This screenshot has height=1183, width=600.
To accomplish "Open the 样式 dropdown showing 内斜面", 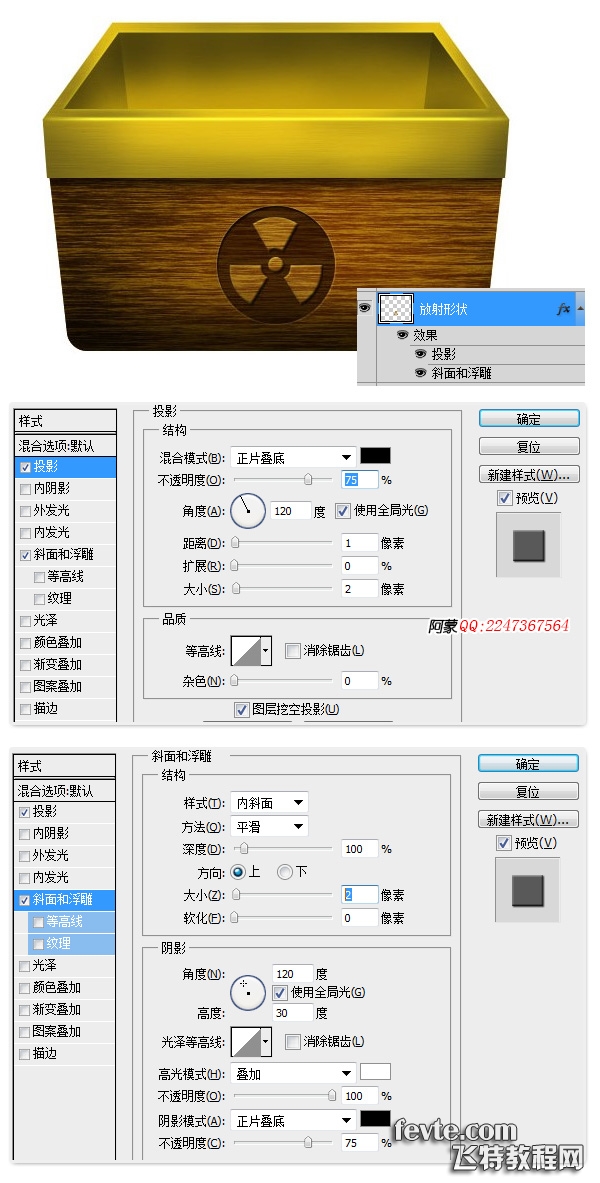I will [x=269, y=803].
